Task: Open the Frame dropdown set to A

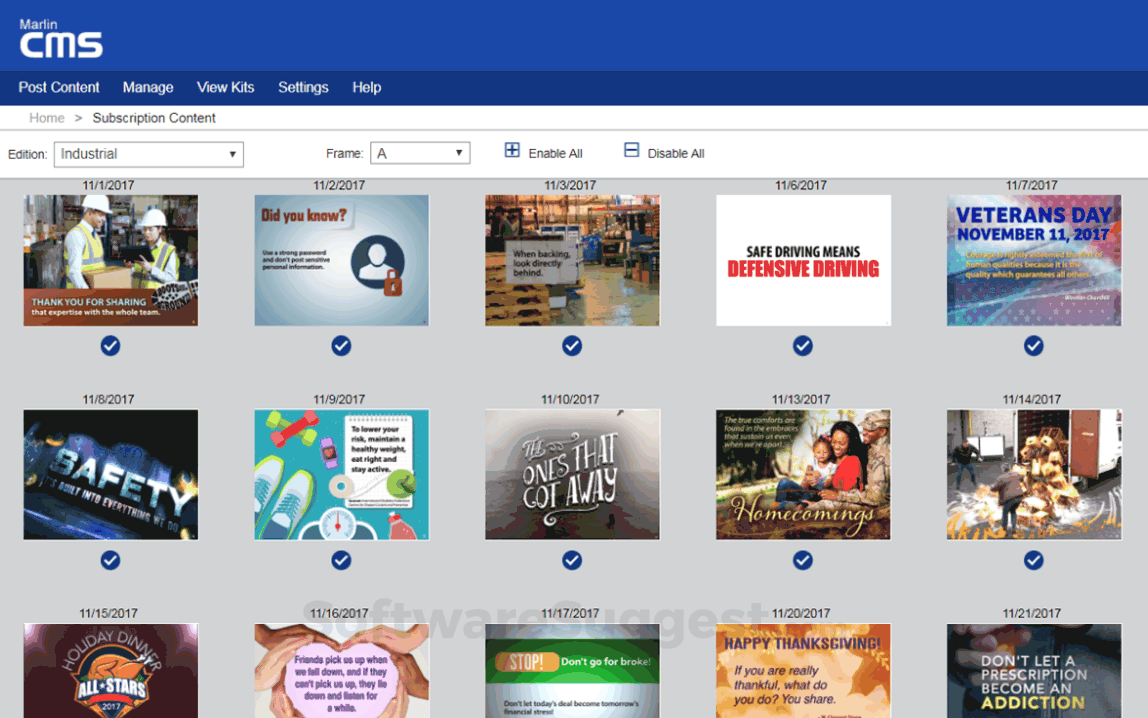Action: [x=420, y=153]
